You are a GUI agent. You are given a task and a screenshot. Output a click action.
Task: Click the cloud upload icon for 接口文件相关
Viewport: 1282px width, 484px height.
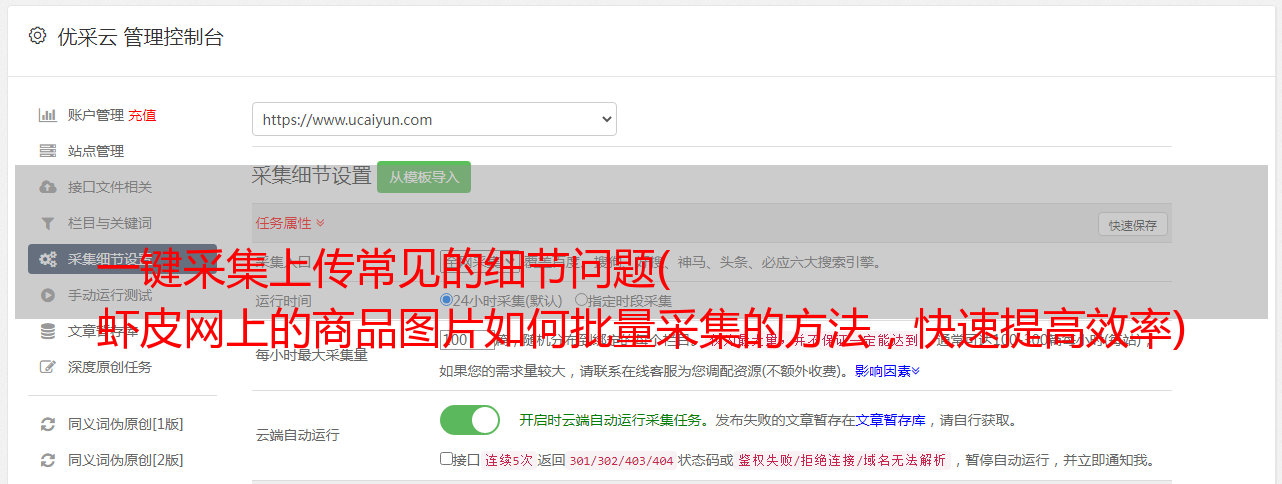pyautogui.click(x=47, y=187)
